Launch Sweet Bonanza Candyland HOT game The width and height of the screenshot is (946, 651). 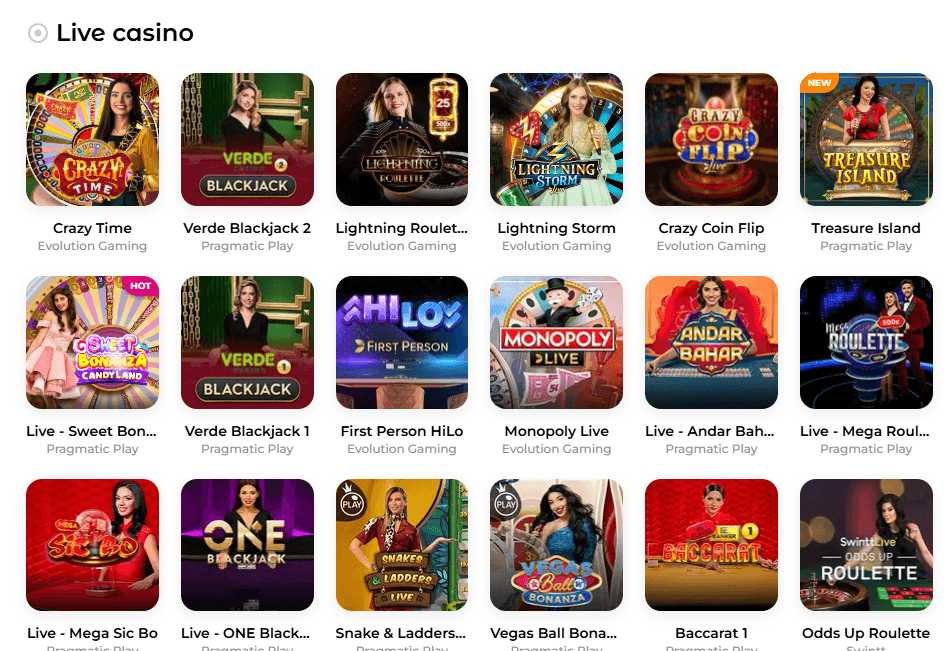click(x=92, y=342)
